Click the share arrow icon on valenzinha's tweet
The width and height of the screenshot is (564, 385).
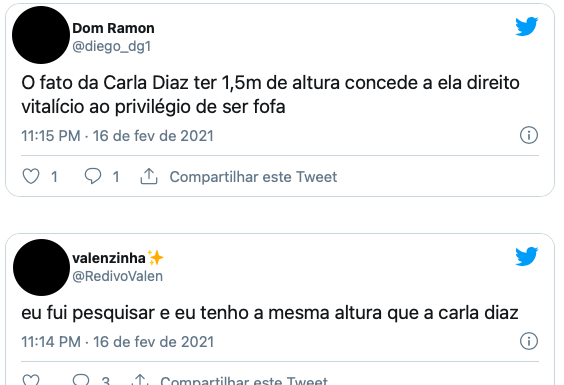[140, 380]
